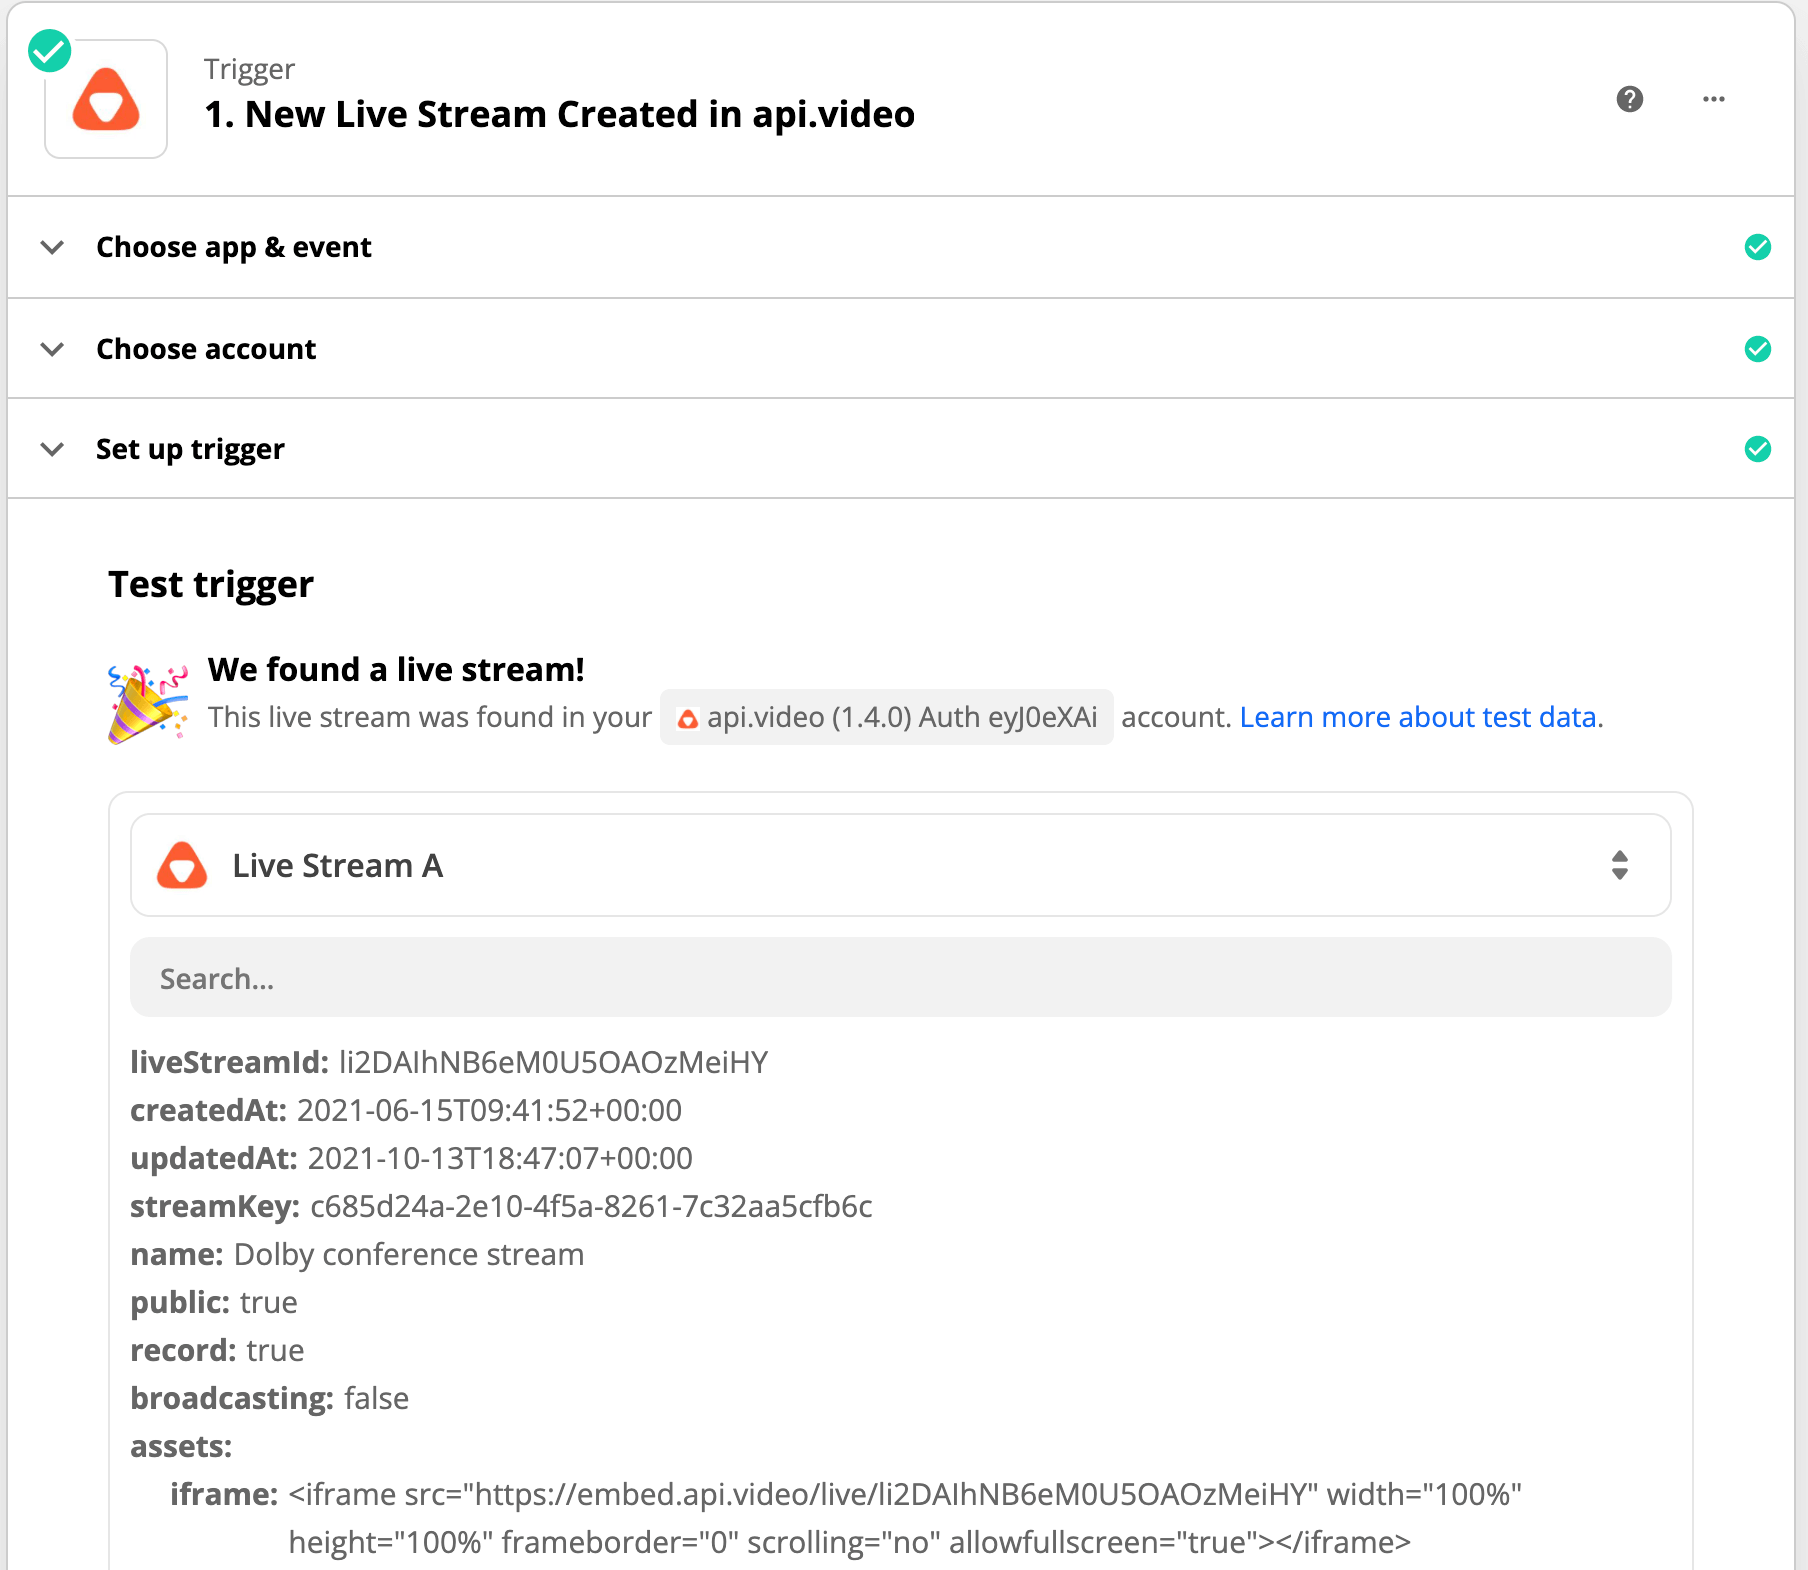Select the Choose account section header

pyautogui.click(x=206, y=349)
